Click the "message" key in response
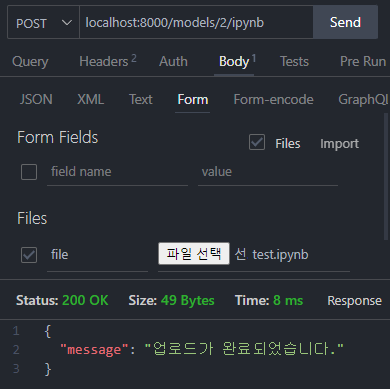 coord(94,350)
